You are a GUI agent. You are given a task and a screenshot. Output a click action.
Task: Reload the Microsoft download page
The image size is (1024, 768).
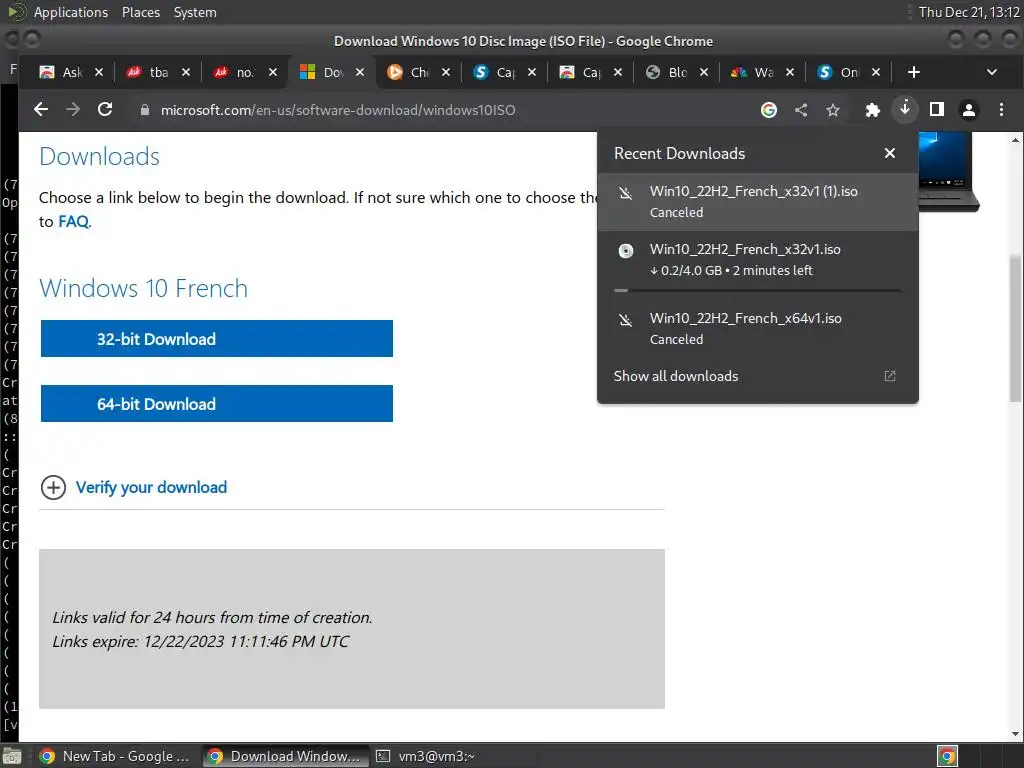105,110
